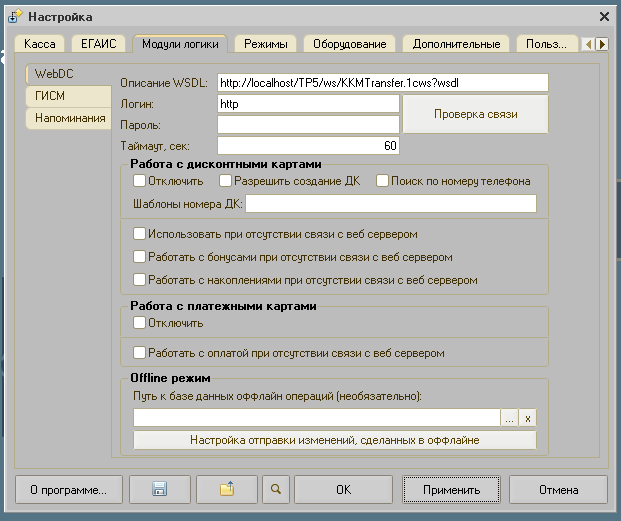This screenshot has width=621, height=521.
Task: Click the 'Описание WSDL' URL field
Action: pyautogui.click(x=382, y=82)
